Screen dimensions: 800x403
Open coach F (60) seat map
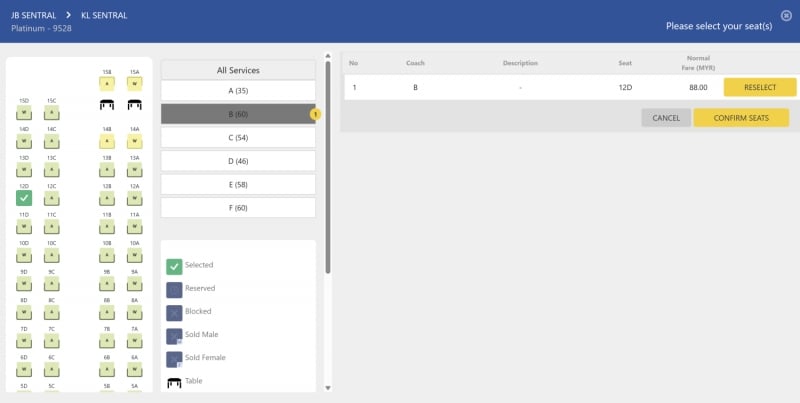[238, 207]
